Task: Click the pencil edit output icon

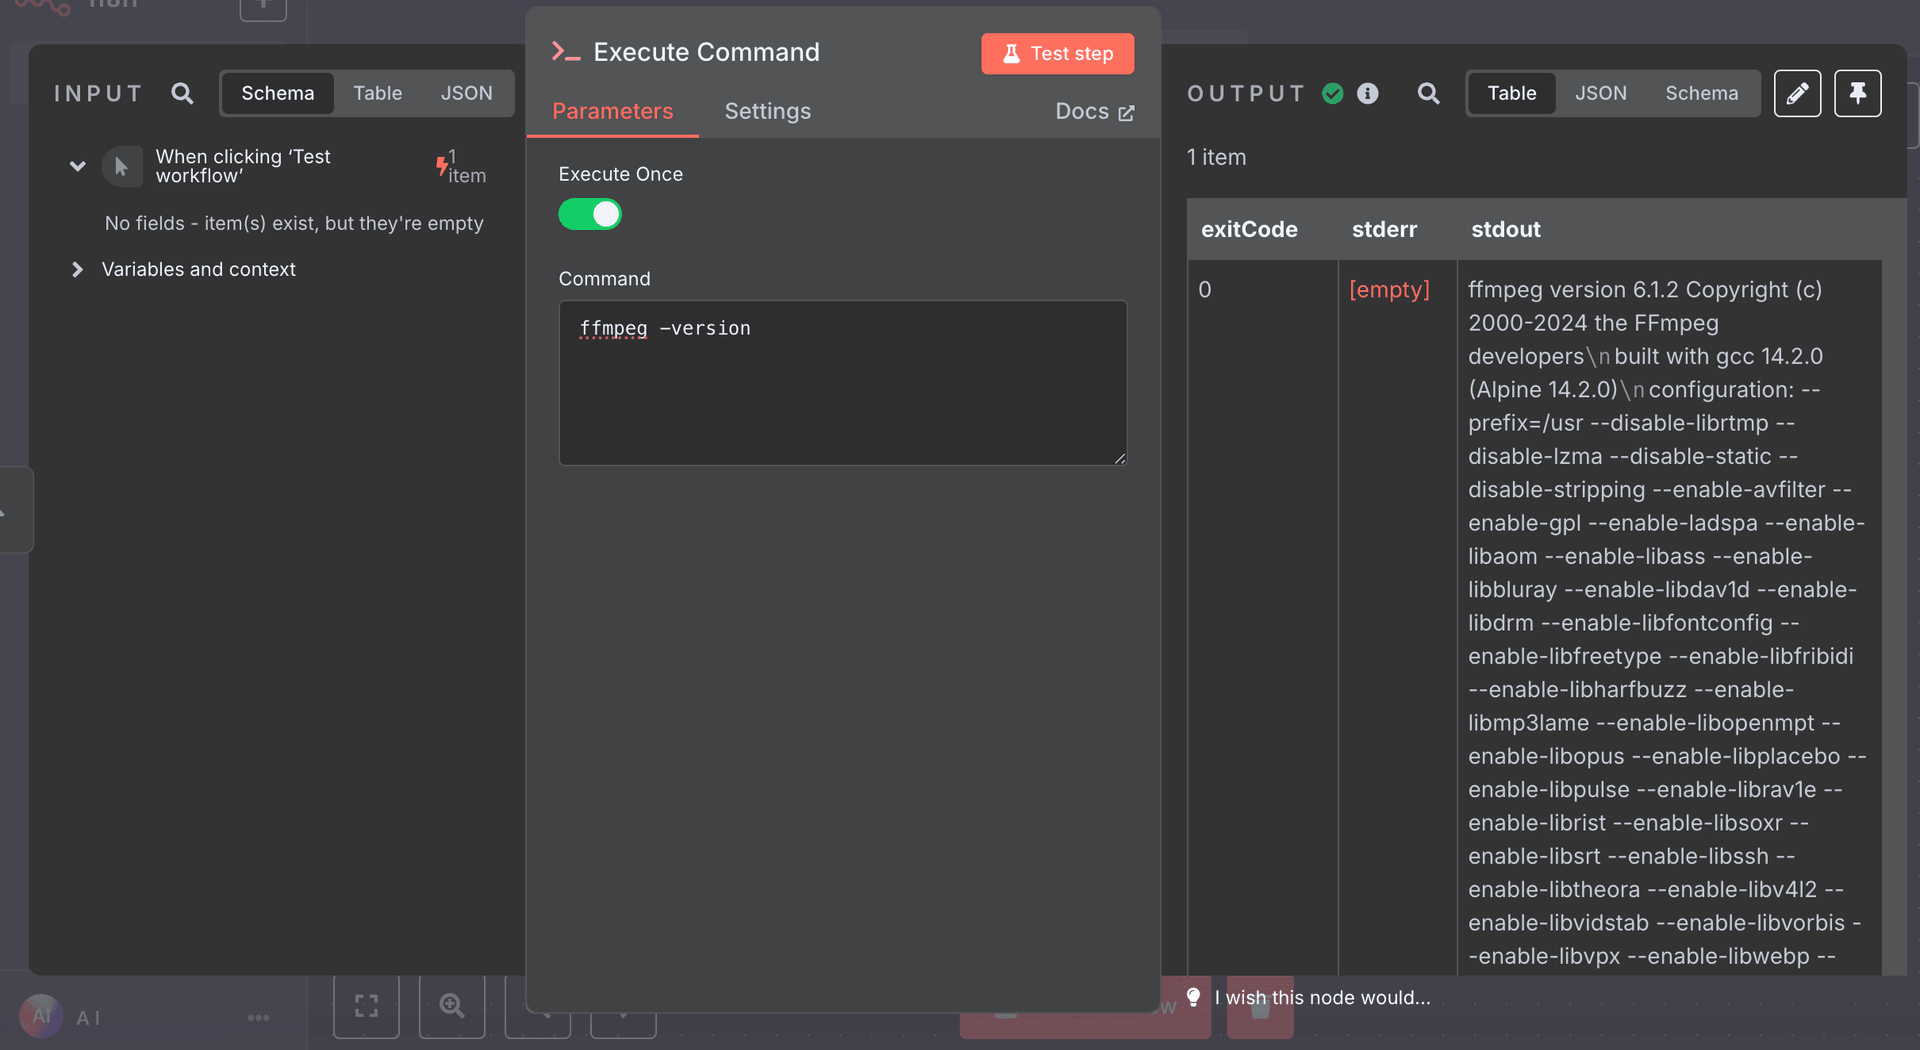Action: (1797, 94)
